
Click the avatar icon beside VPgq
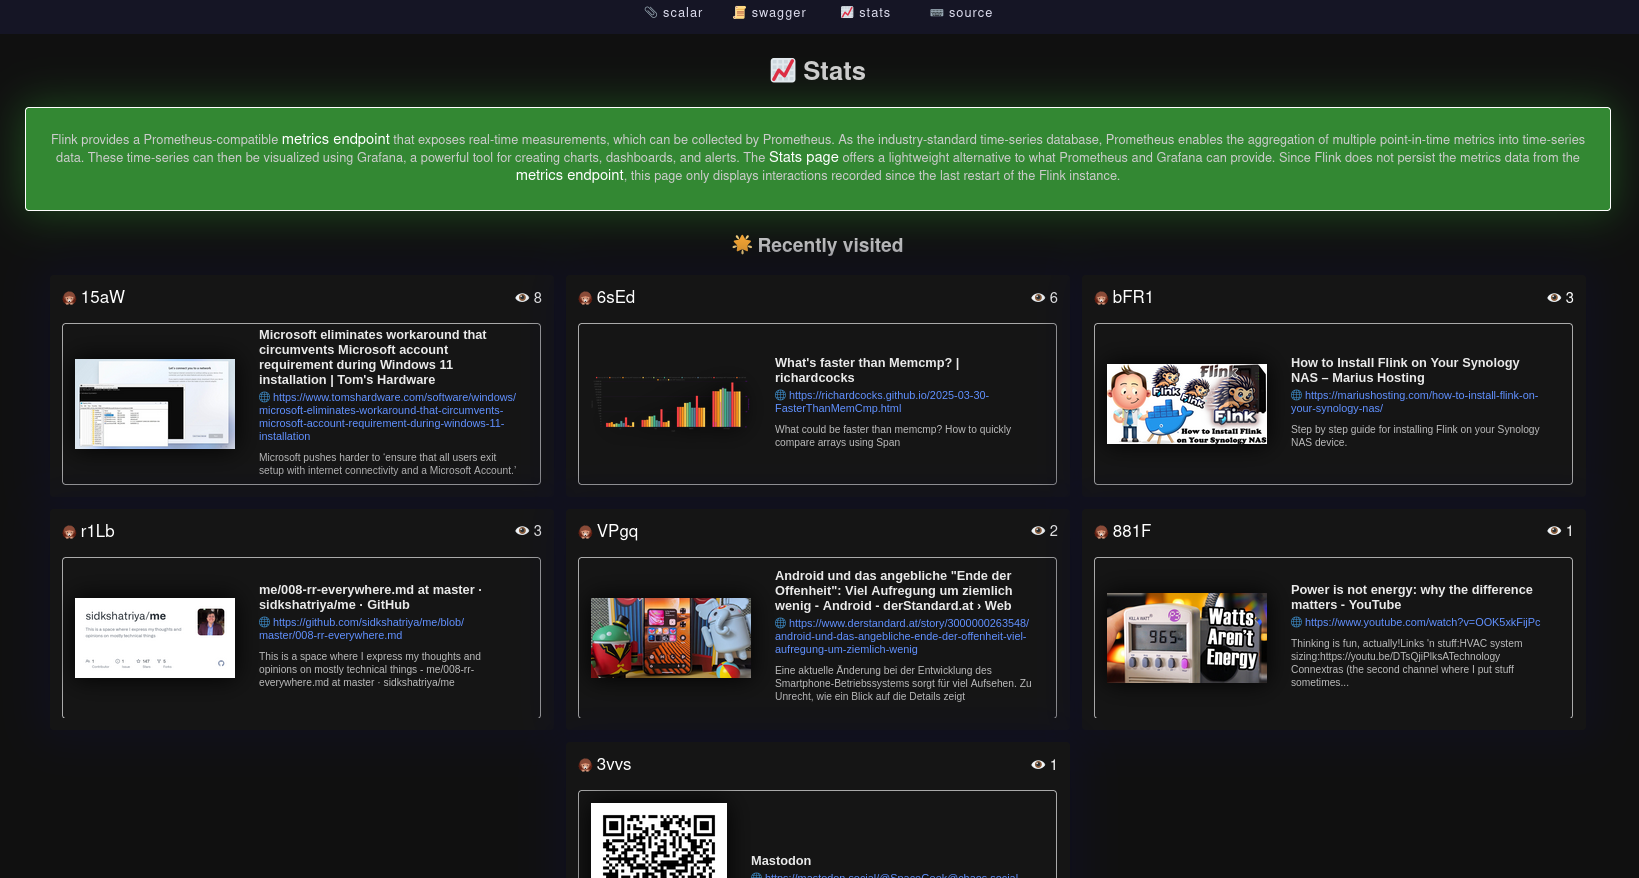coord(585,532)
